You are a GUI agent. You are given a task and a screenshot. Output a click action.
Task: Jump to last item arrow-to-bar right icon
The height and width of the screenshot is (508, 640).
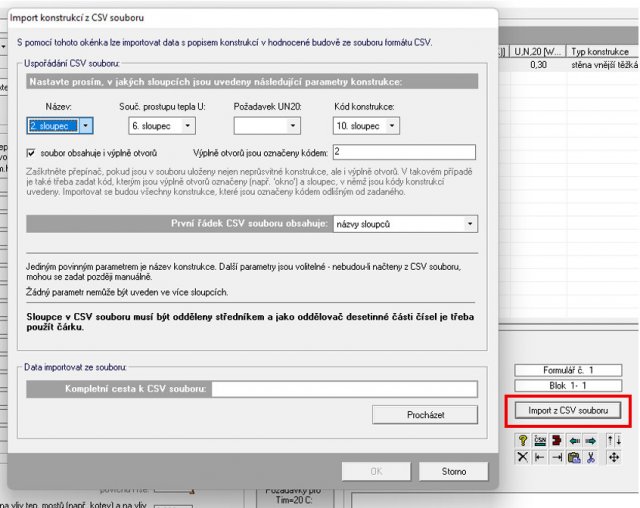(557, 457)
